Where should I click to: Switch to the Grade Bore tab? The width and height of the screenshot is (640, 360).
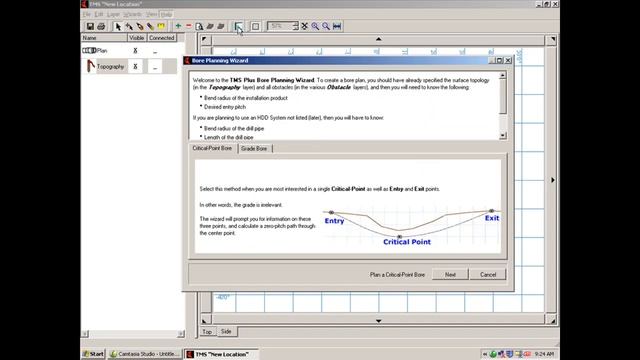click(254, 149)
